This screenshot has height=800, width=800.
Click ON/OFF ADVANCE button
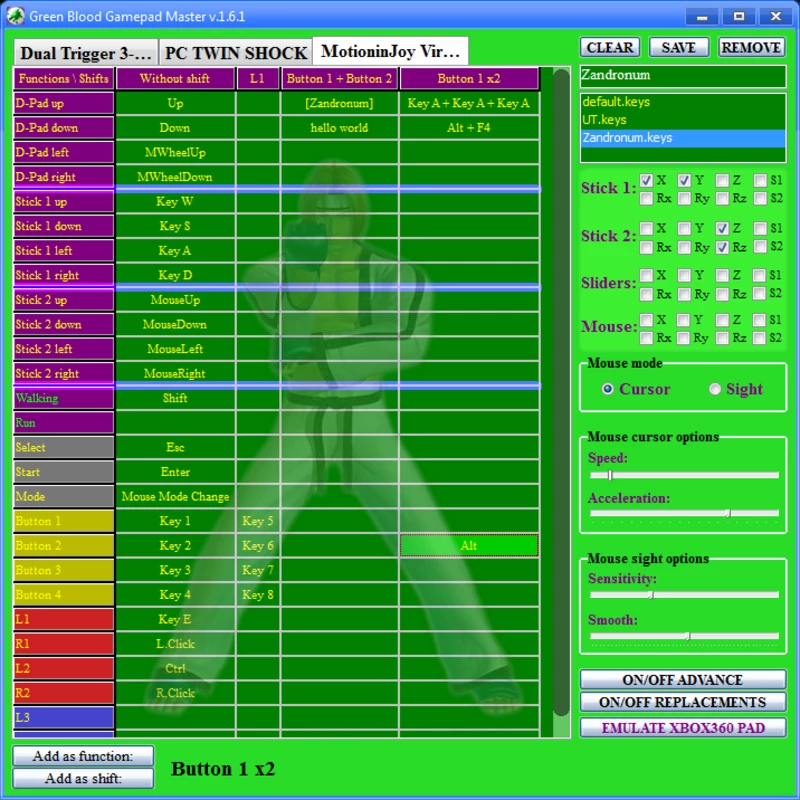click(683, 680)
